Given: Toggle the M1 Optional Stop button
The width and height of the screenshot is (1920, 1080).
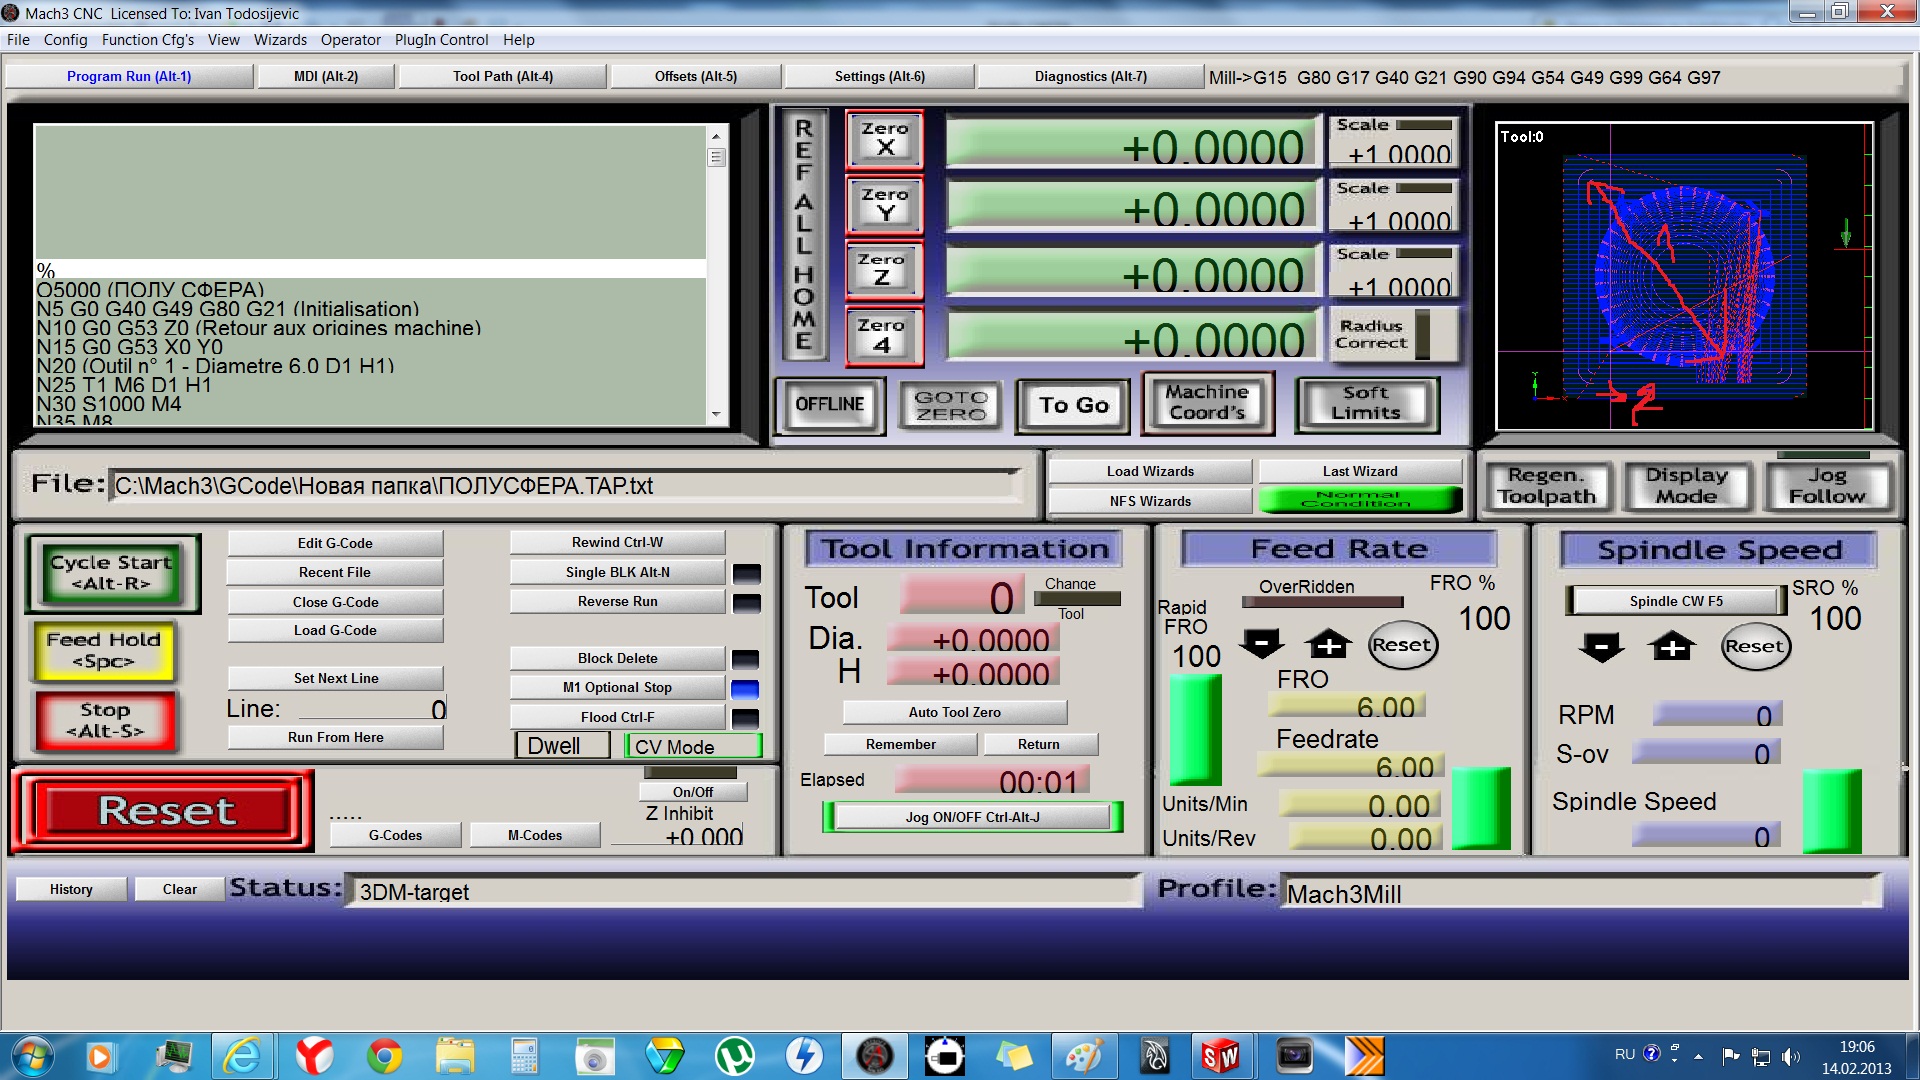Looking at the screenshot, I should (617, 687).
